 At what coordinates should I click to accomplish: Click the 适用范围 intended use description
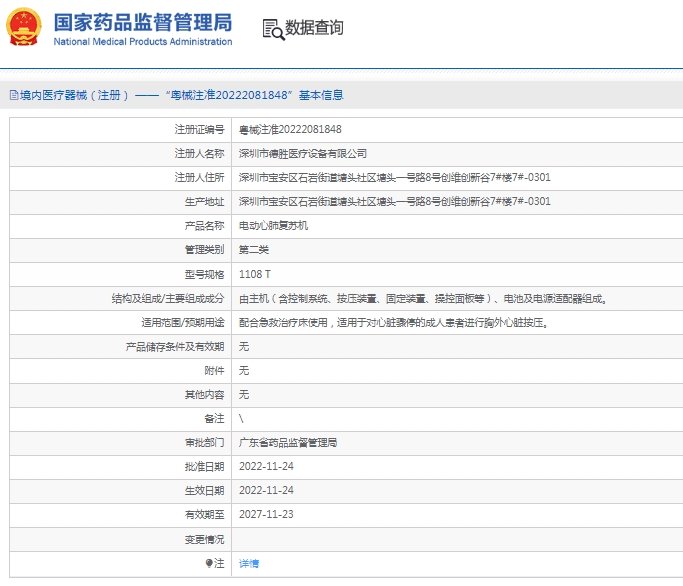[x=393, y=322]
